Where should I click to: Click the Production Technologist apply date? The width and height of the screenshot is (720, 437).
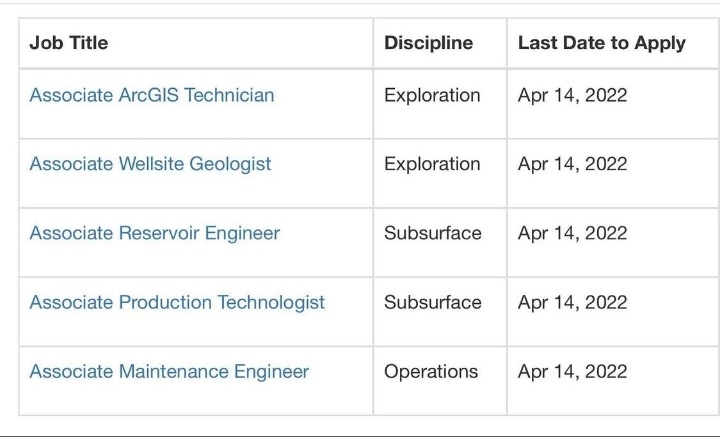573,302
